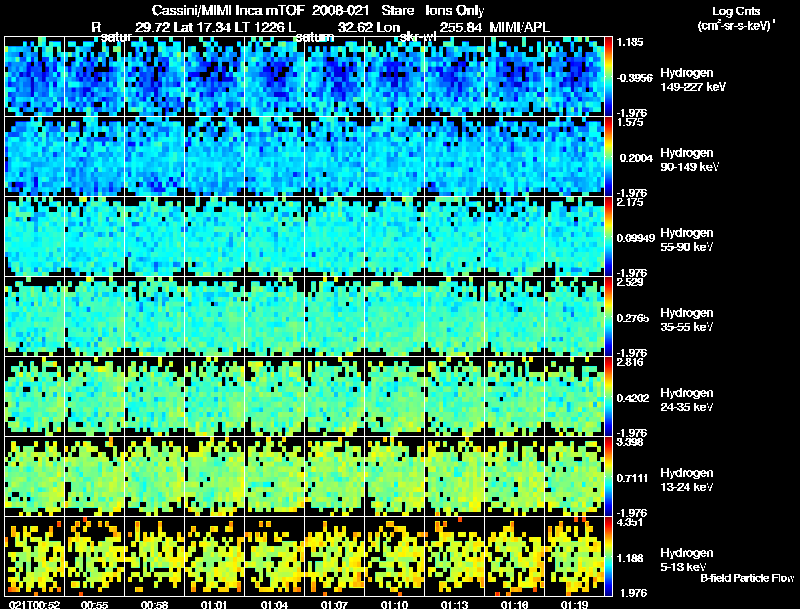Select the 149-227 keV image panel at 01:04
Viewport: 800px width, 609px height.
point(274,77)
